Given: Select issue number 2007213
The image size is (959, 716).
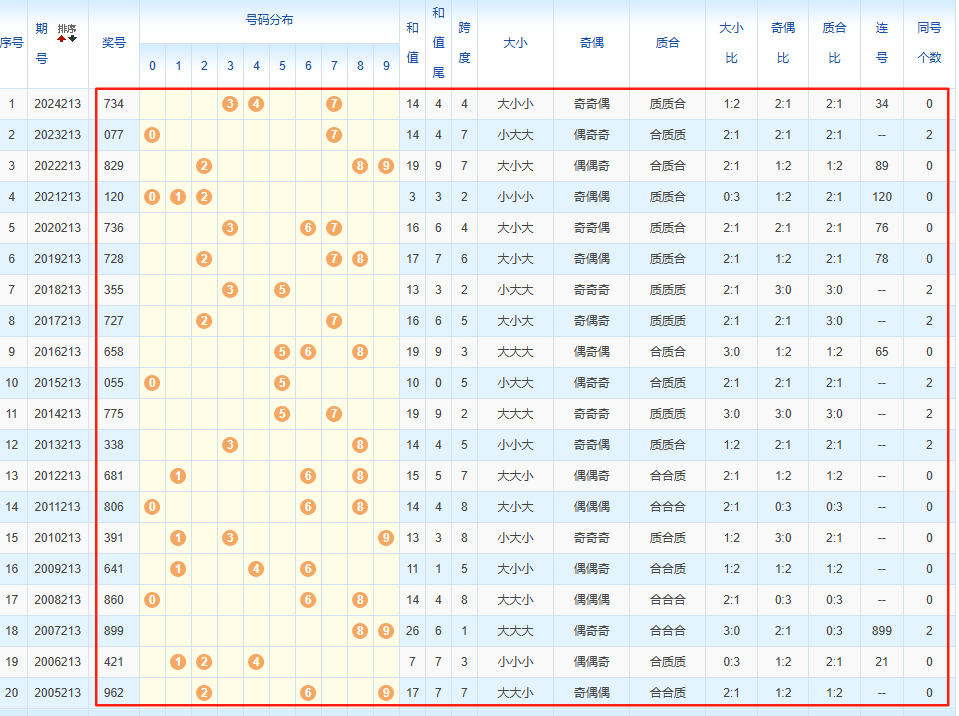Looking at the screenshot, I should (57, 631).
